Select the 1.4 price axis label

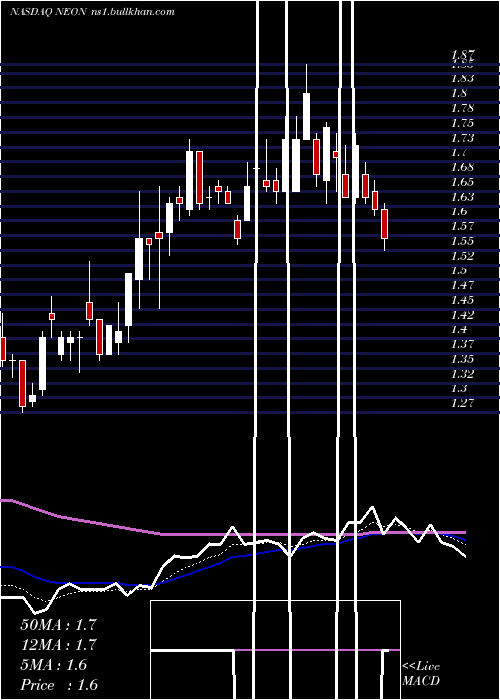click(x=459, y=329)
